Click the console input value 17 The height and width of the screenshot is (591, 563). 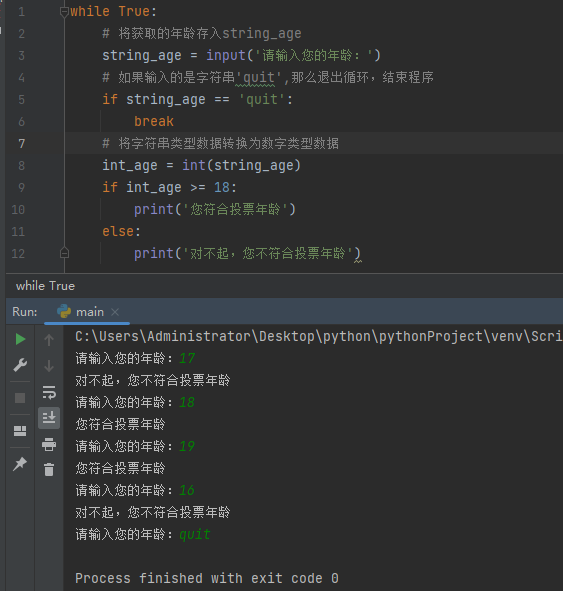click(187, 358)
